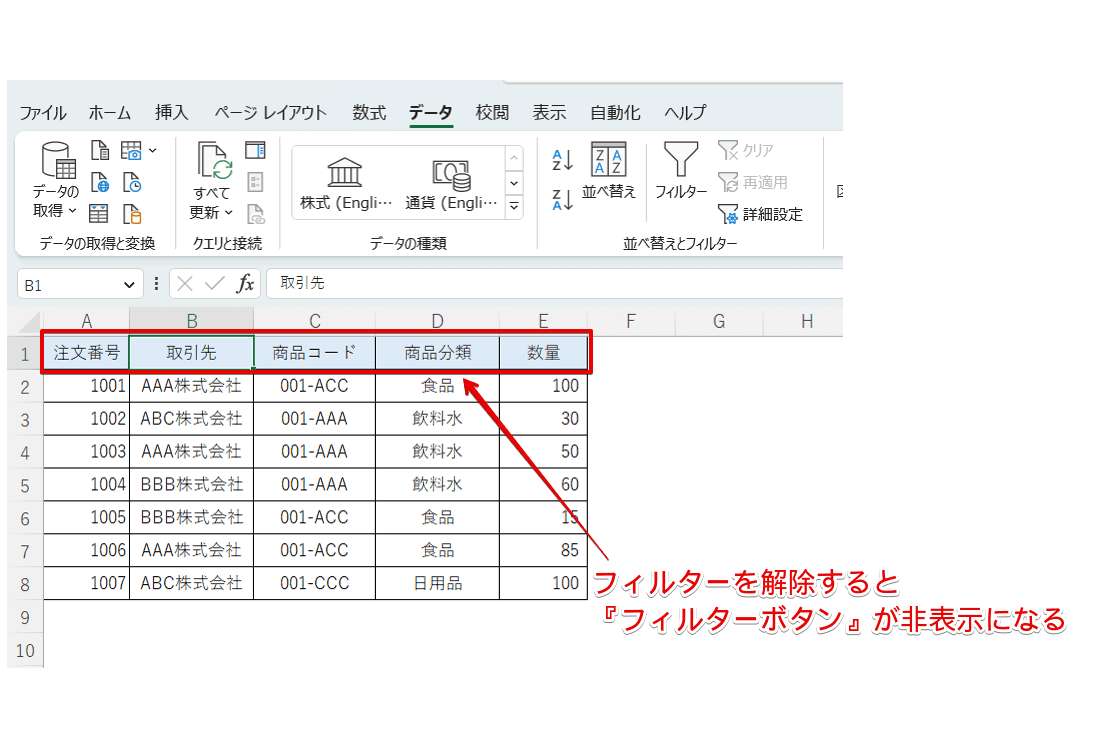
Task: Click the すべて更新 refresh icon
Action: 213,160
